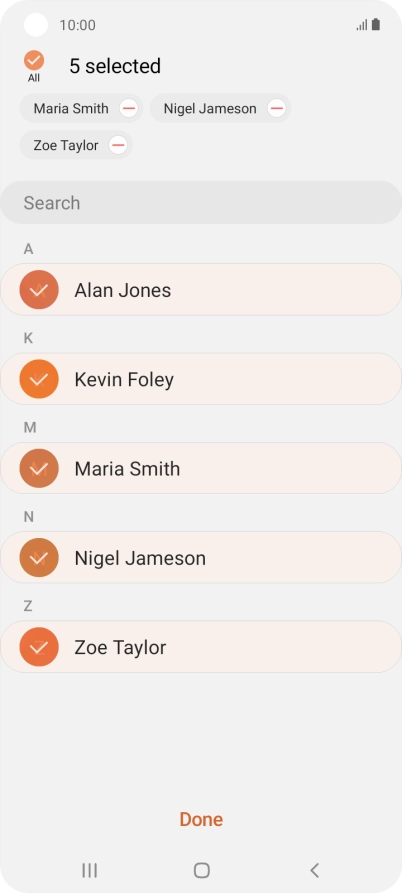Image resolution: width=402 pixels, height=893 pixels.
Task: Tap the Maria Smith selected chip label
Action: (71, 108)
